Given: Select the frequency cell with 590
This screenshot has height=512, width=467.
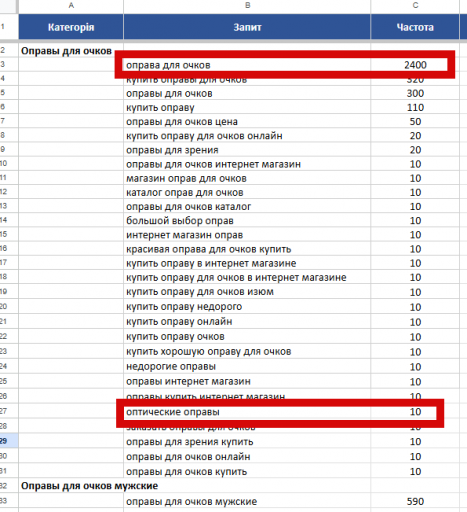Looking at the screenshot, I should point(415,501).
